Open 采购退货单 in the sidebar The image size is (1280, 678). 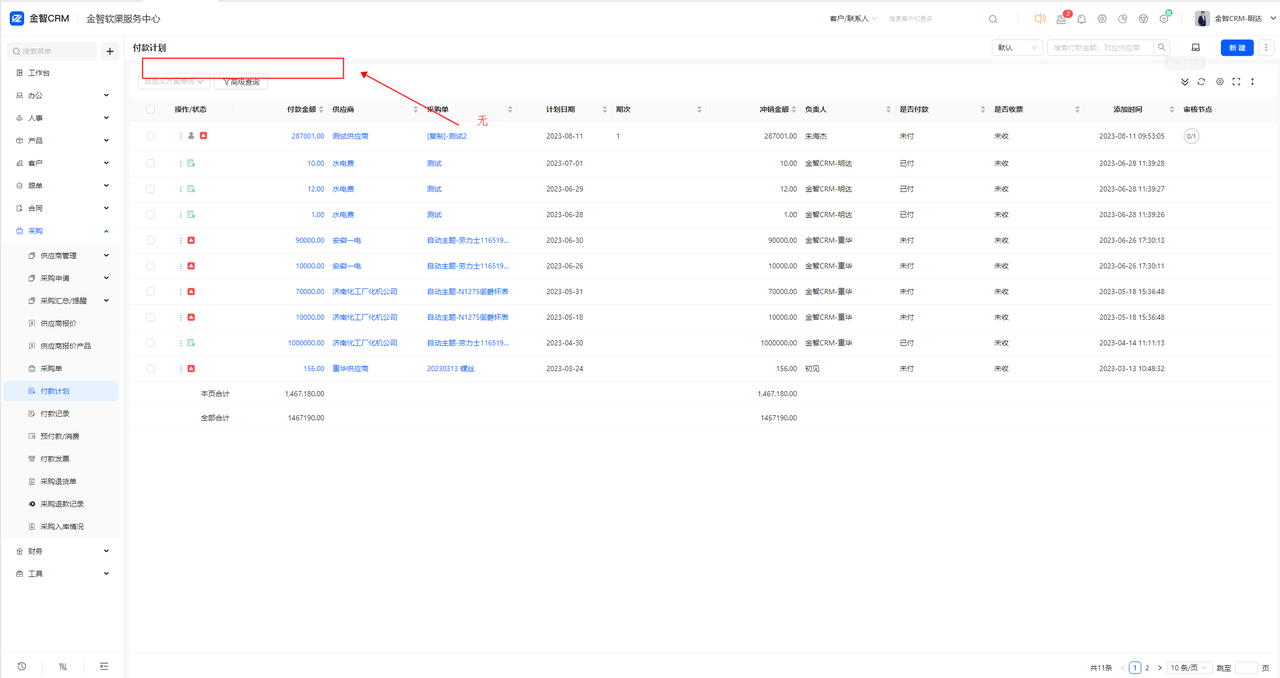pyautogui.click(x=58, y=481)
